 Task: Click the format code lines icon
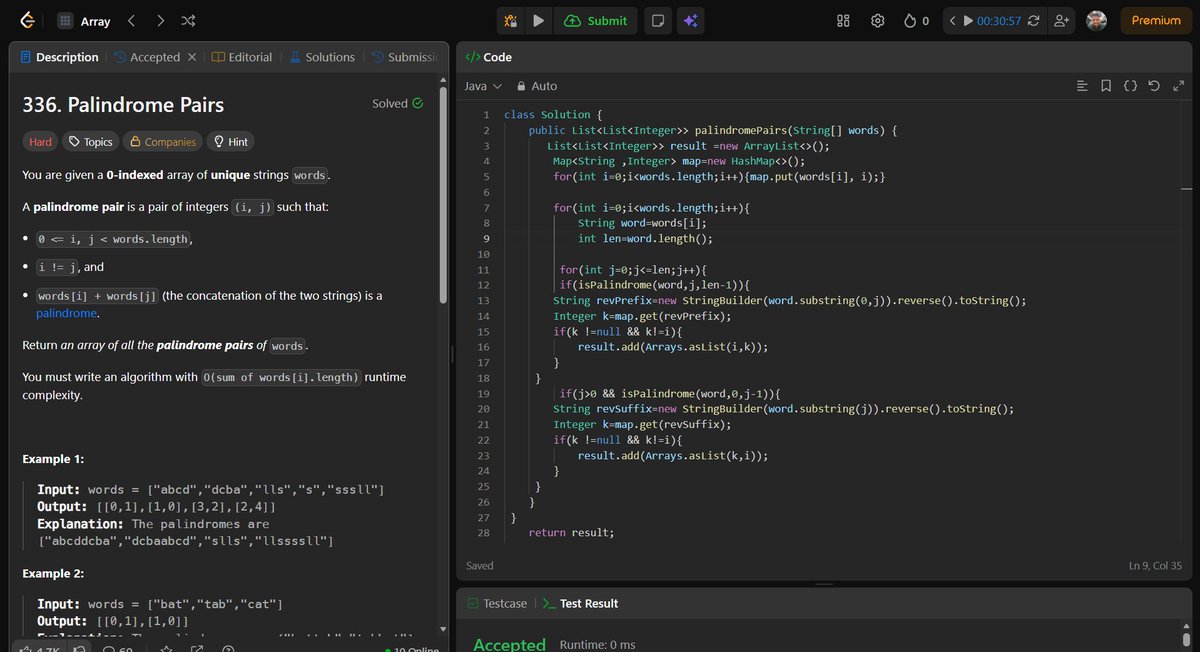pyautogui.click(x=1082, y=86)
